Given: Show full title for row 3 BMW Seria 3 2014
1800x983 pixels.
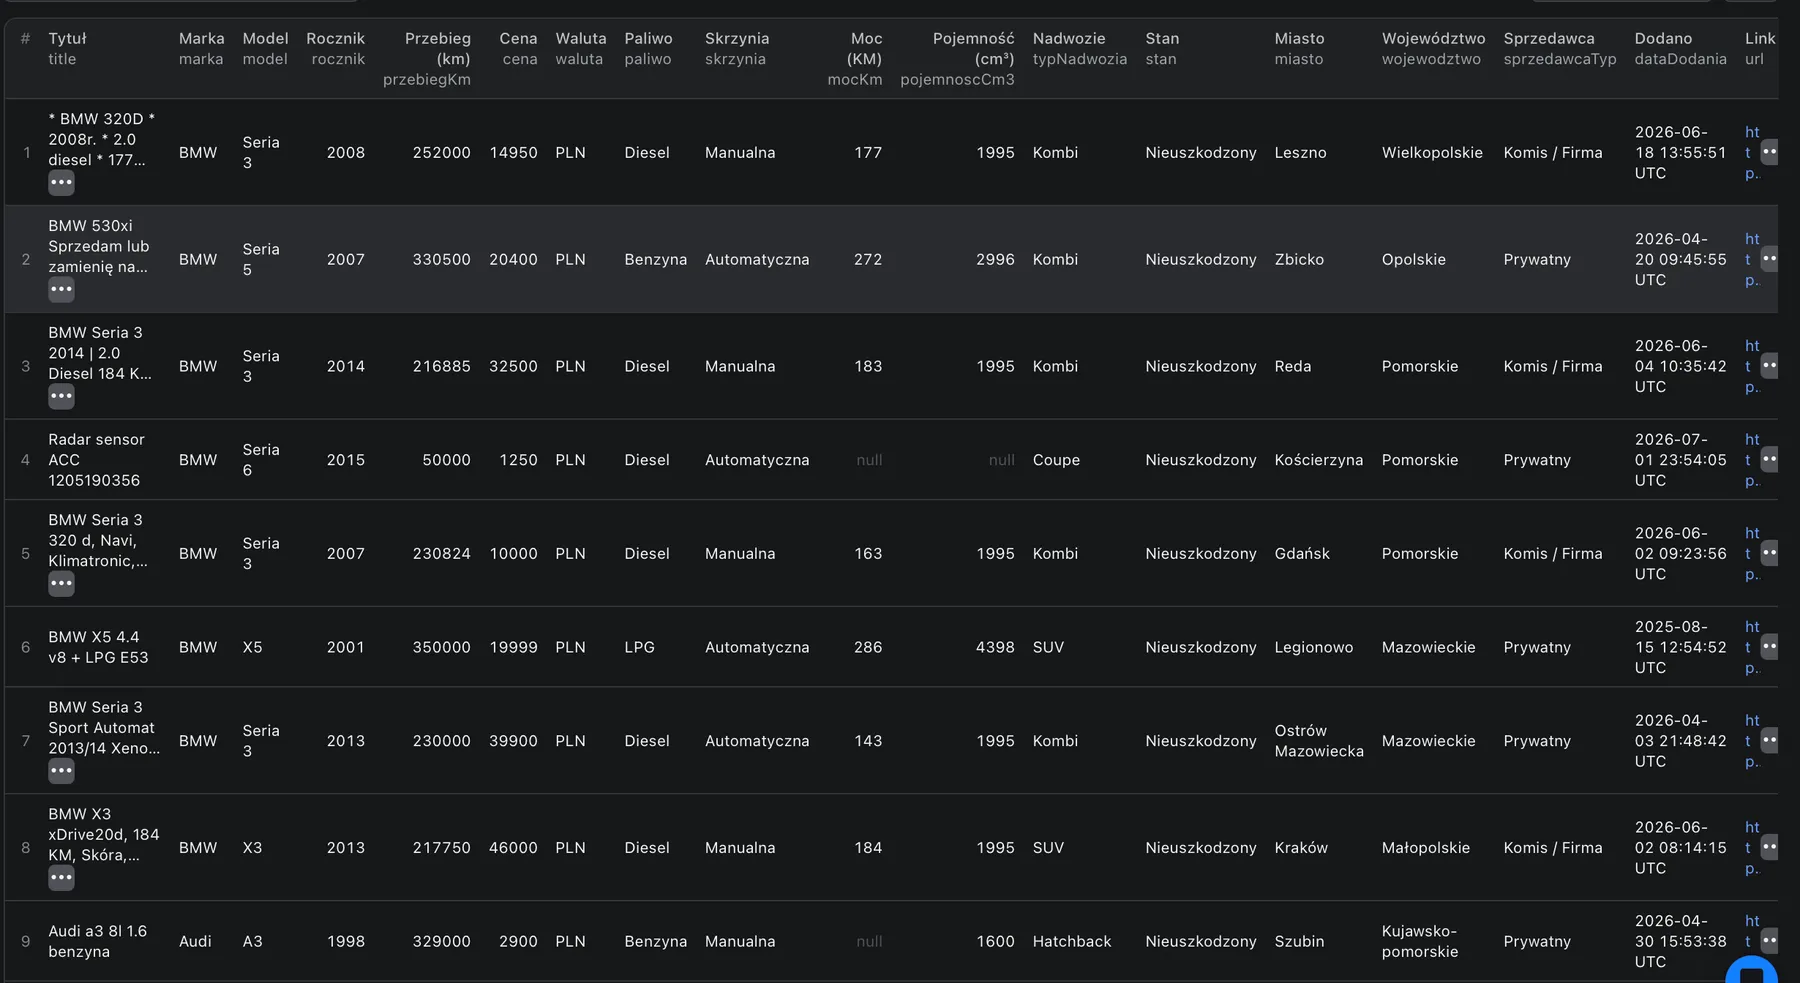Looking at the screenshot, I should pyautogui.click(x=61, y=397).
